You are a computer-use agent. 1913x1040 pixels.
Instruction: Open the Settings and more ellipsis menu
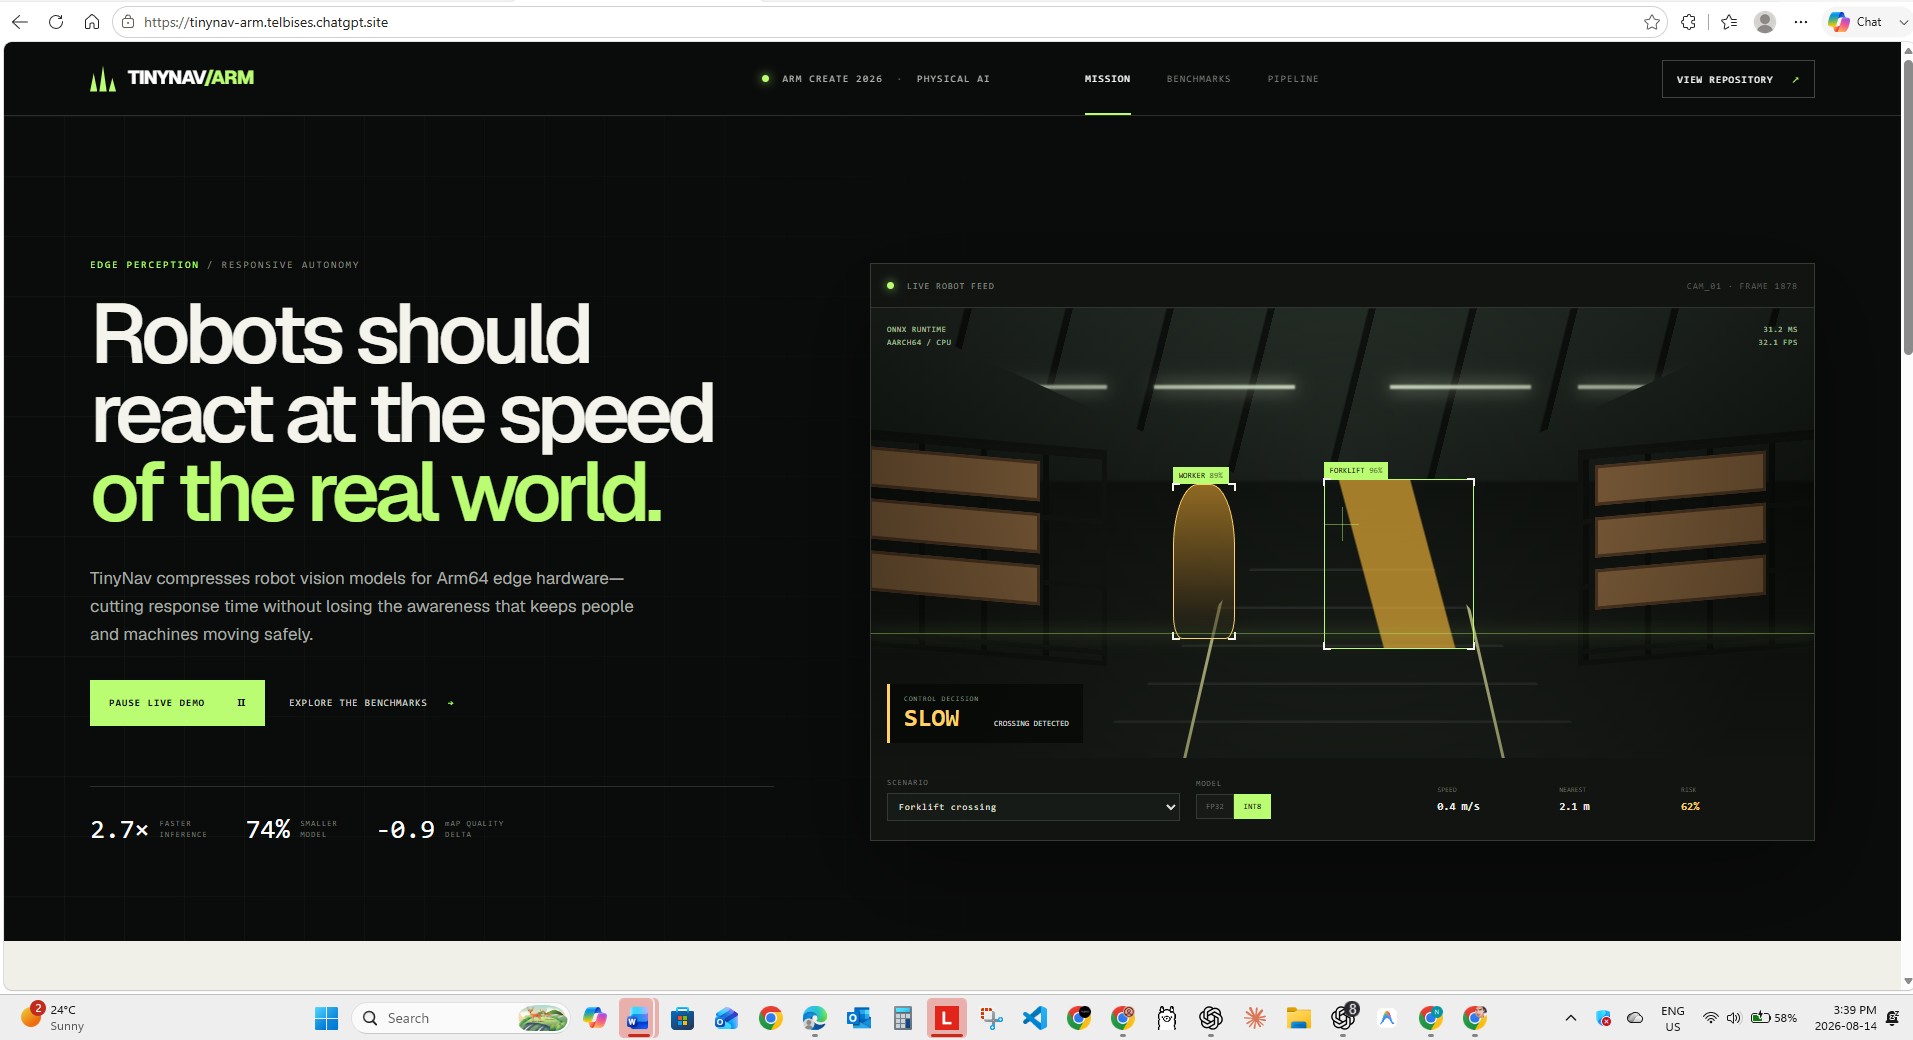1801,22
